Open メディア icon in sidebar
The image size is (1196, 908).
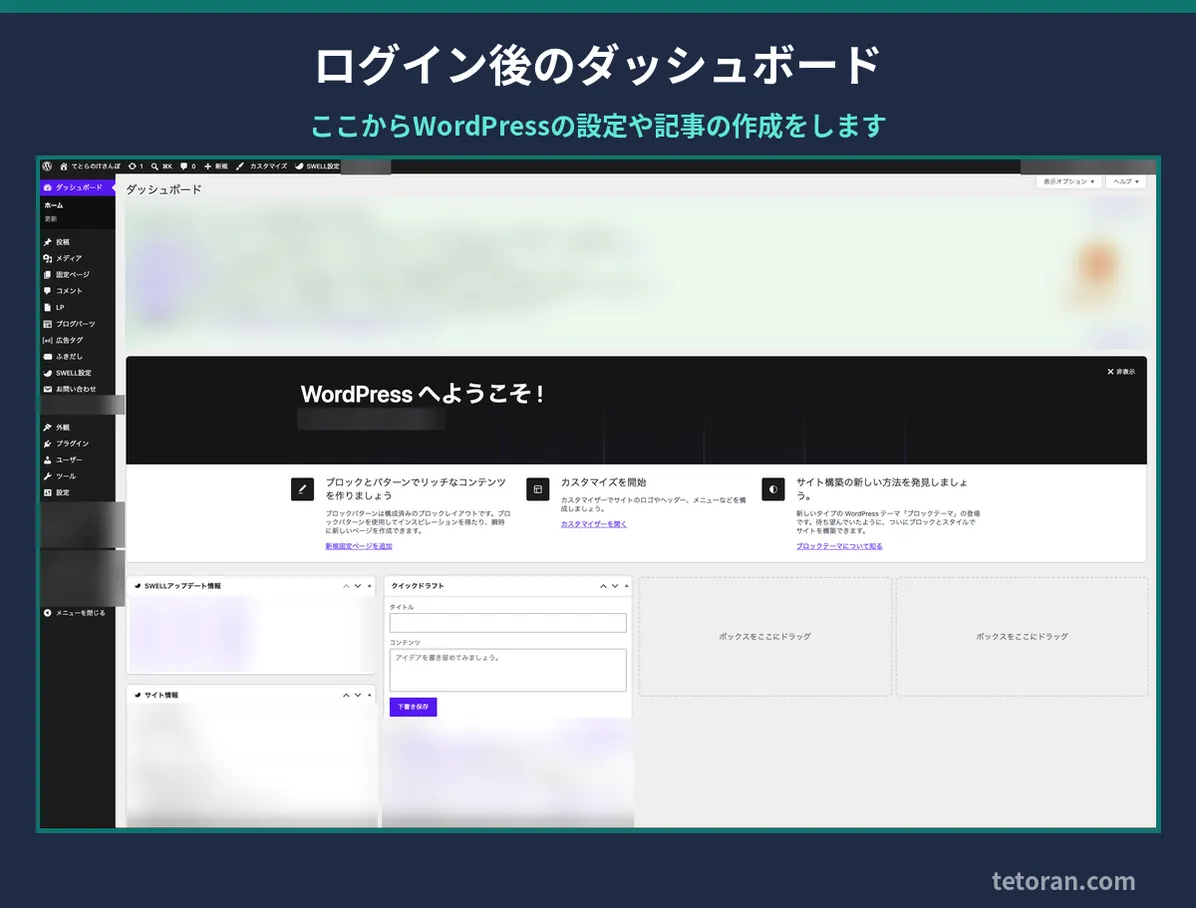click(47, 258)
